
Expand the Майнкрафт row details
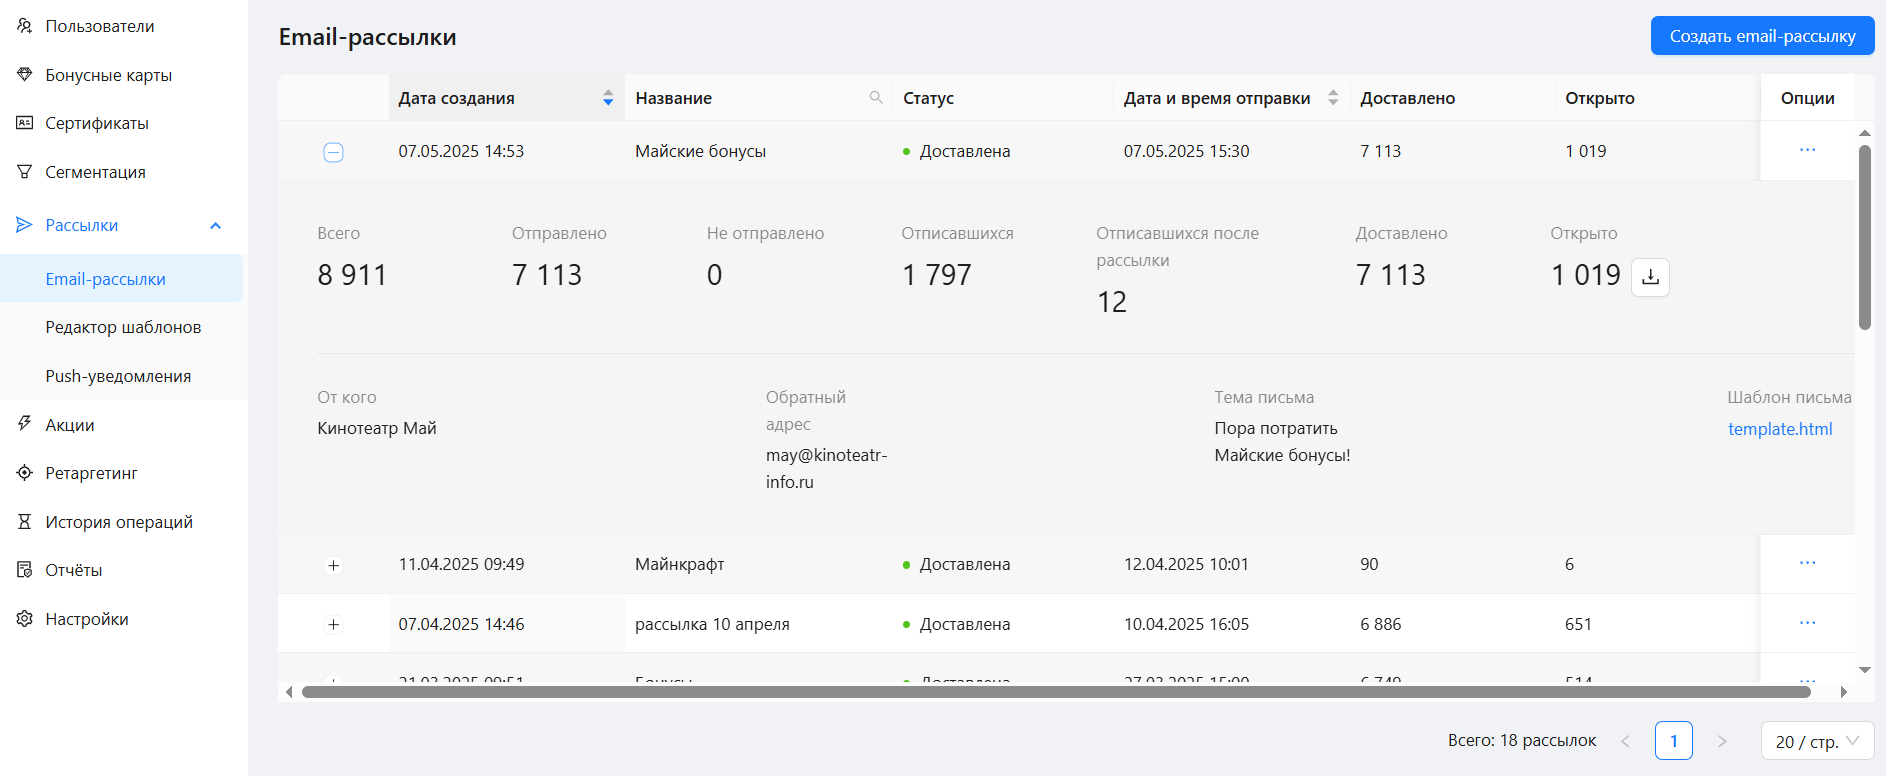(334, 565)
